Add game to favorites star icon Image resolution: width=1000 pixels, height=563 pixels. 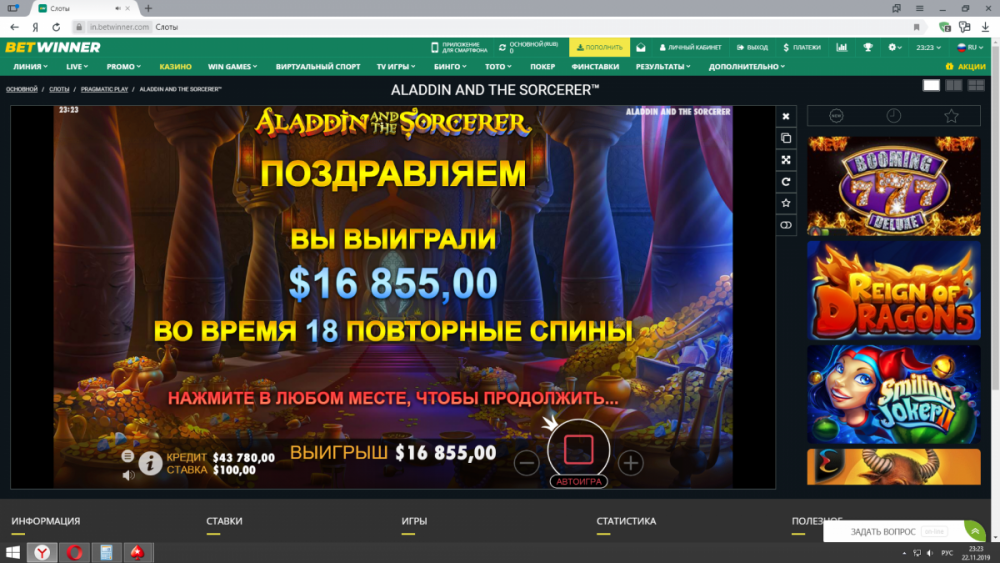pyautogui.click(x=786, y=203)
